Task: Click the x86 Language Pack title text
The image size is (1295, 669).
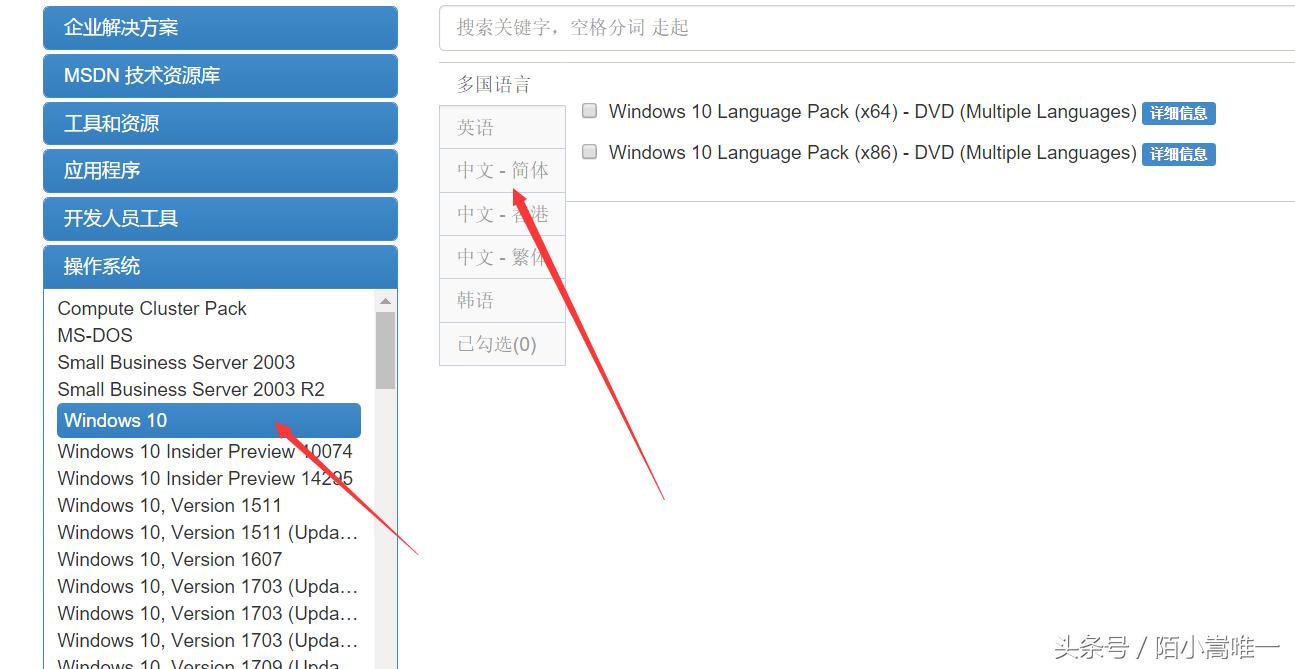Action: (872, 153)
